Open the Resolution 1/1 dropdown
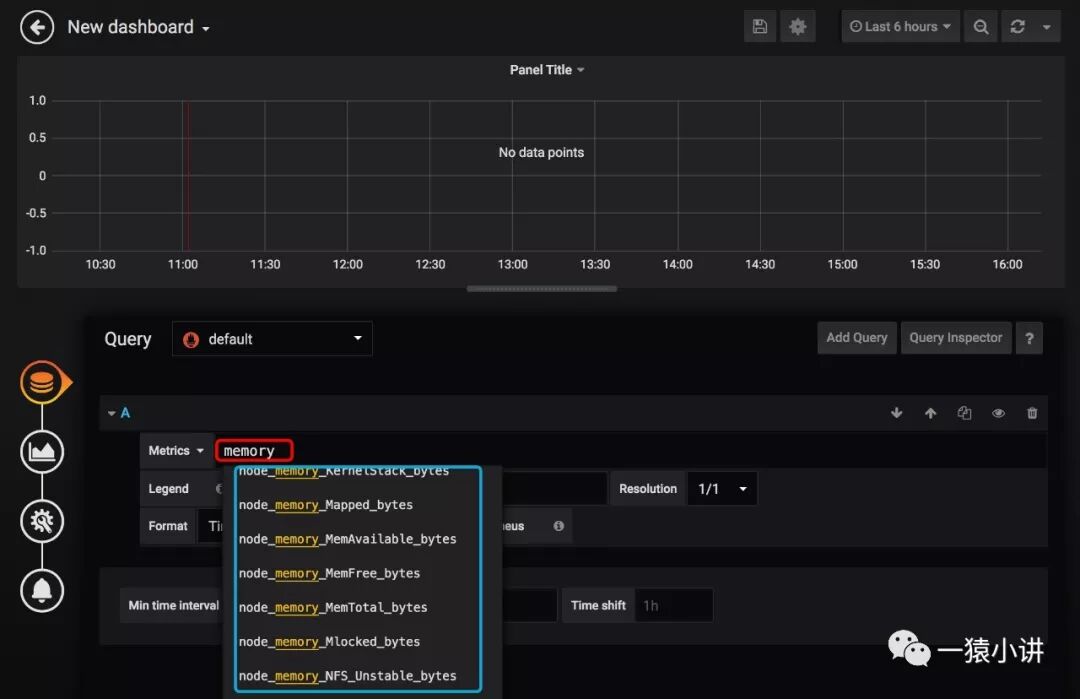 (722, 488)
